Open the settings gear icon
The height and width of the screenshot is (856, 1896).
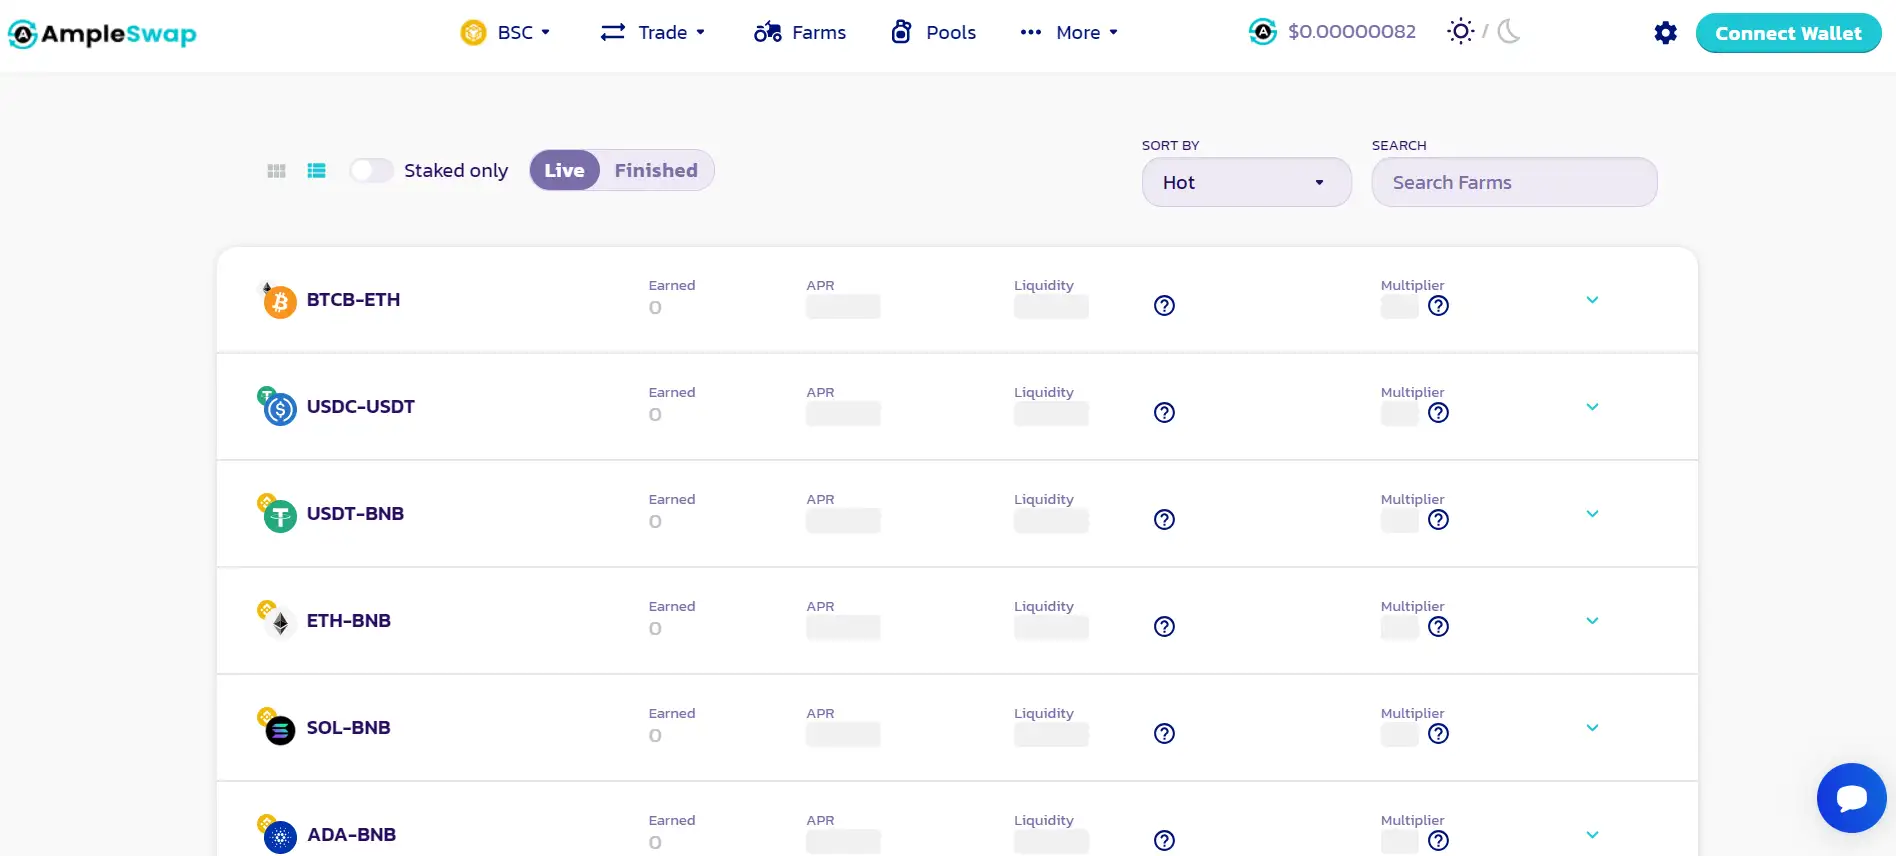pos(1665,33)
